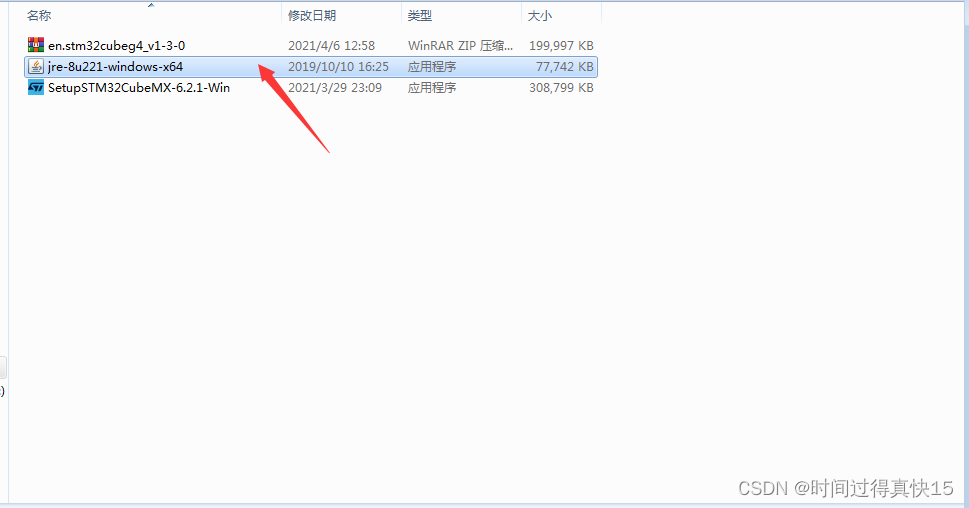969x508 pixels.
Task: Select the jre-8u221-windows-x64 file name
Action: coord(115,67)
